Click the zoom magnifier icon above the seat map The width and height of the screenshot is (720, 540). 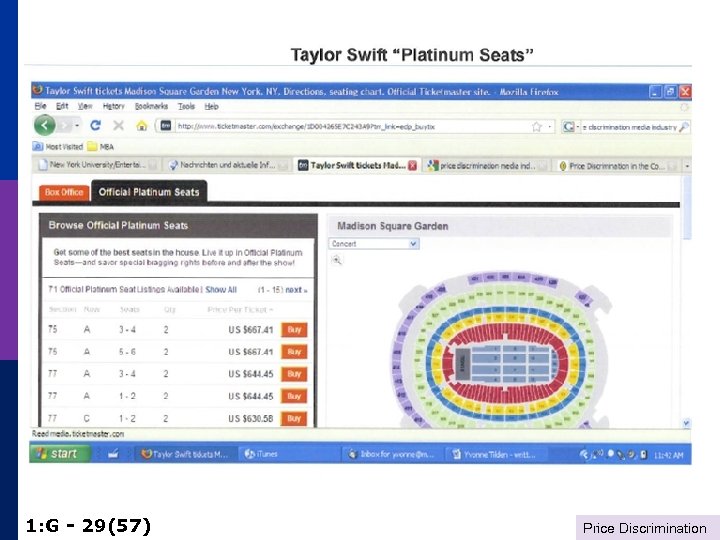(337, 260)
